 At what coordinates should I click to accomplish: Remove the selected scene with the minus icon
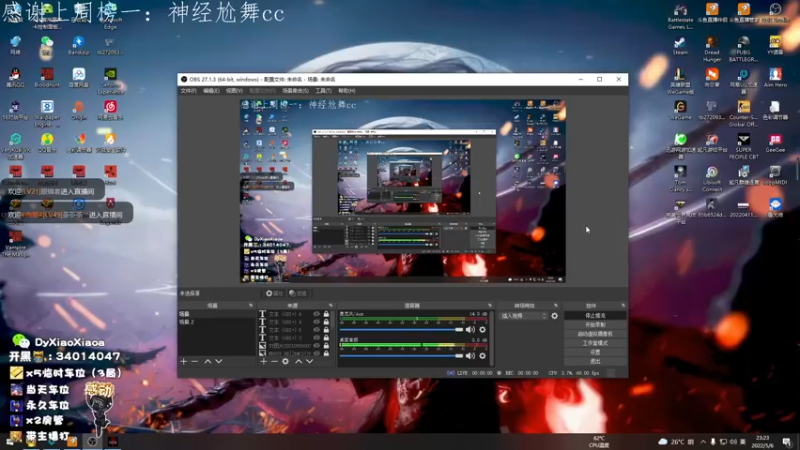click(x=194, y=361)
